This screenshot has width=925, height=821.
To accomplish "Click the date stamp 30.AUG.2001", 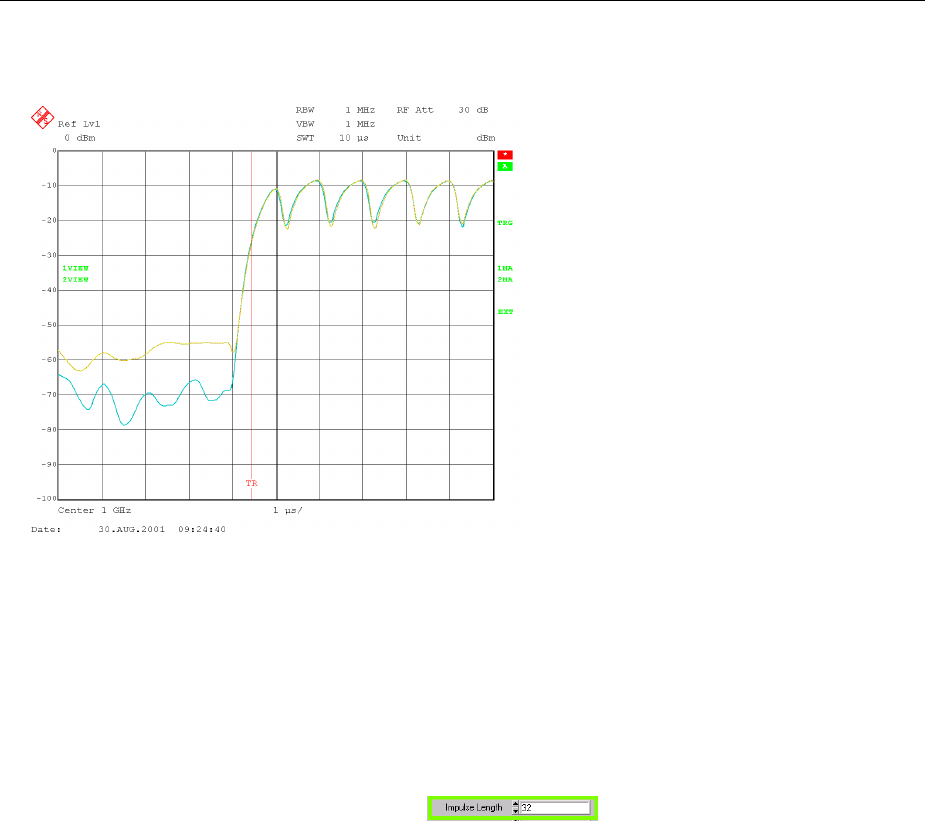I will pos(132,530).
